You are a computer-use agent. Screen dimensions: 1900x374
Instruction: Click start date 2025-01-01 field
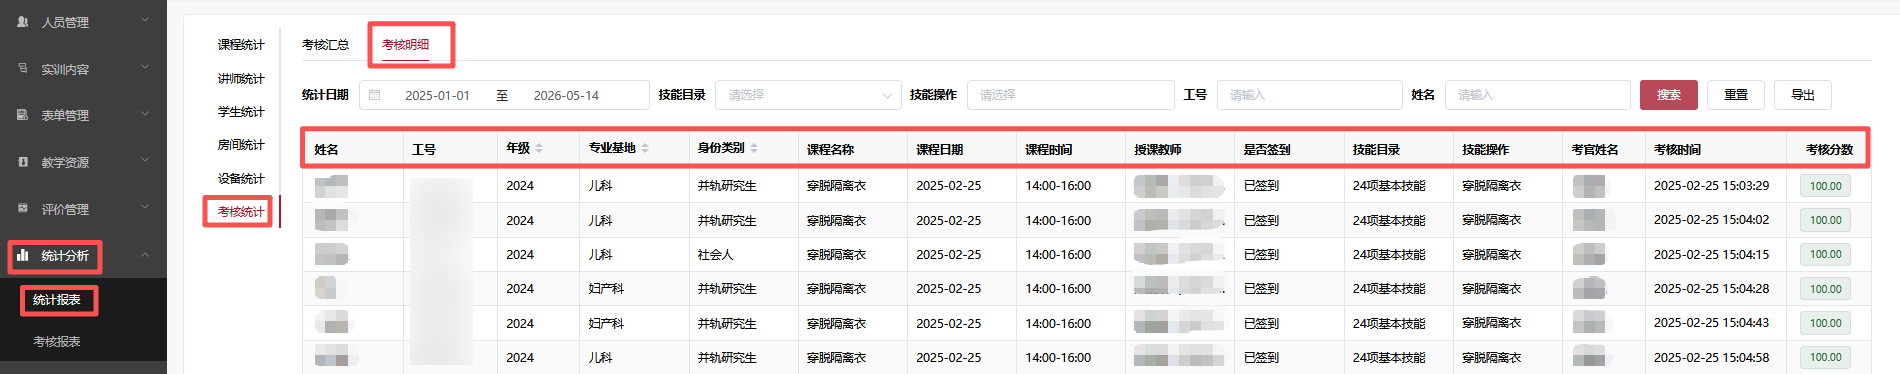pos(437,96)
